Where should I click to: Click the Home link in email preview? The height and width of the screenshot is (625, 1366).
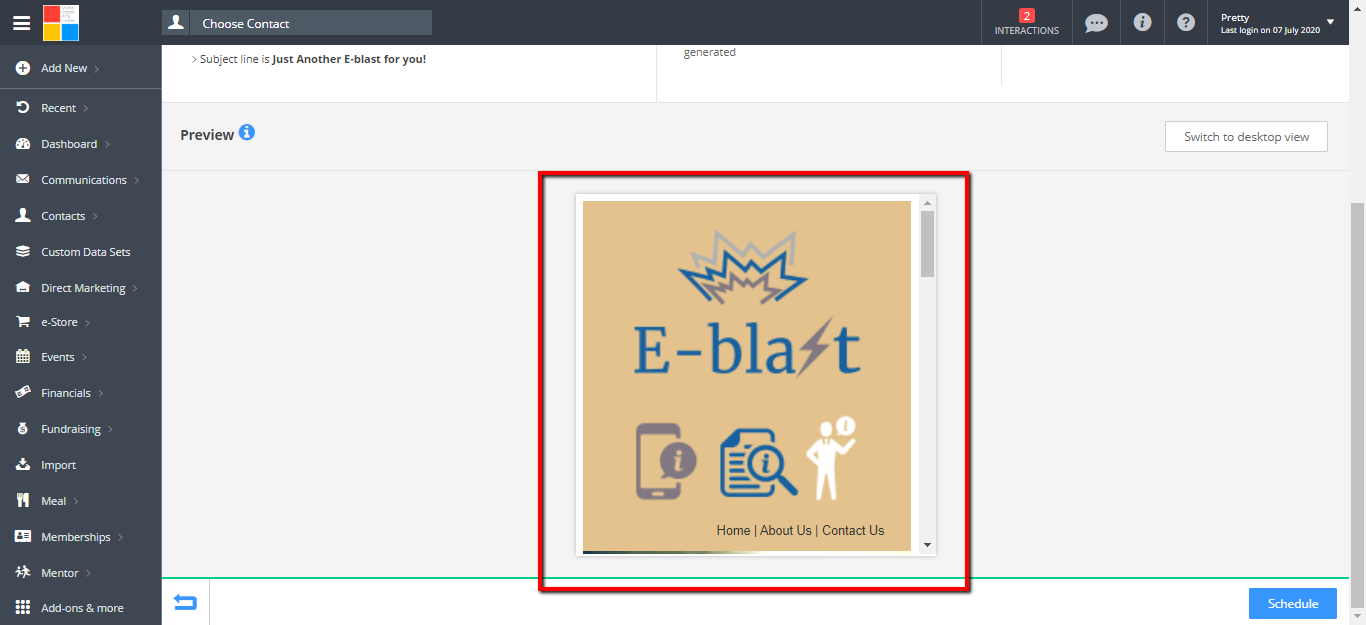[x=733, y=531]
